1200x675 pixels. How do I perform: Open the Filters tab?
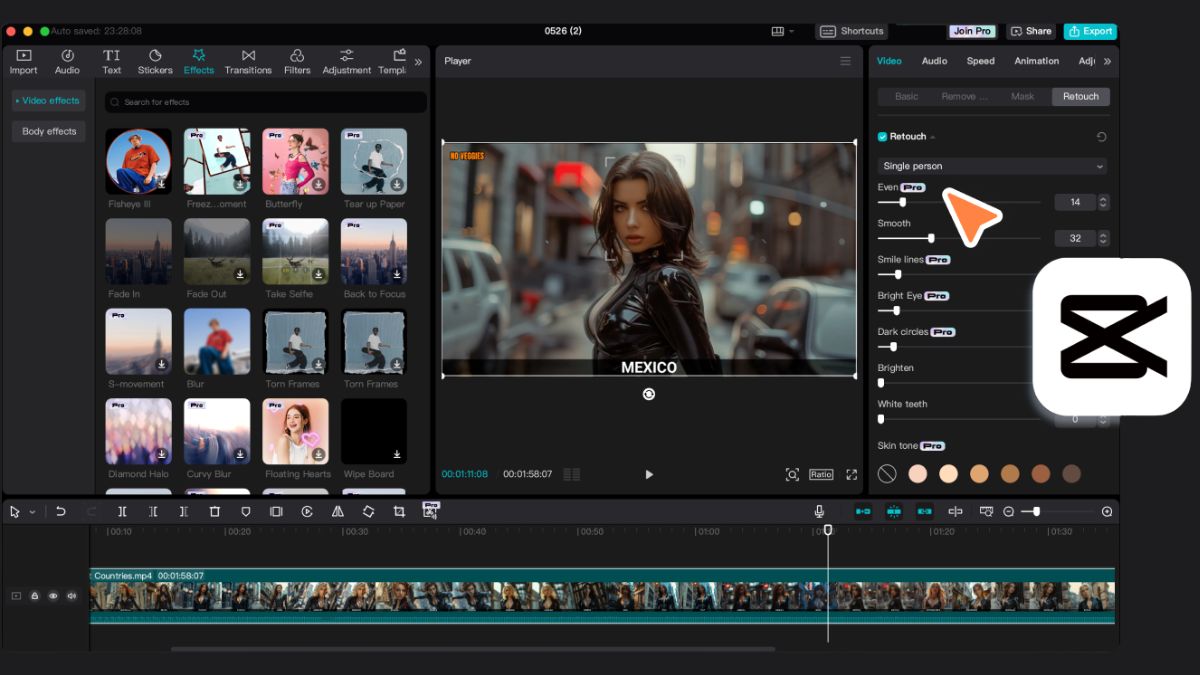(x=297, y=62)
